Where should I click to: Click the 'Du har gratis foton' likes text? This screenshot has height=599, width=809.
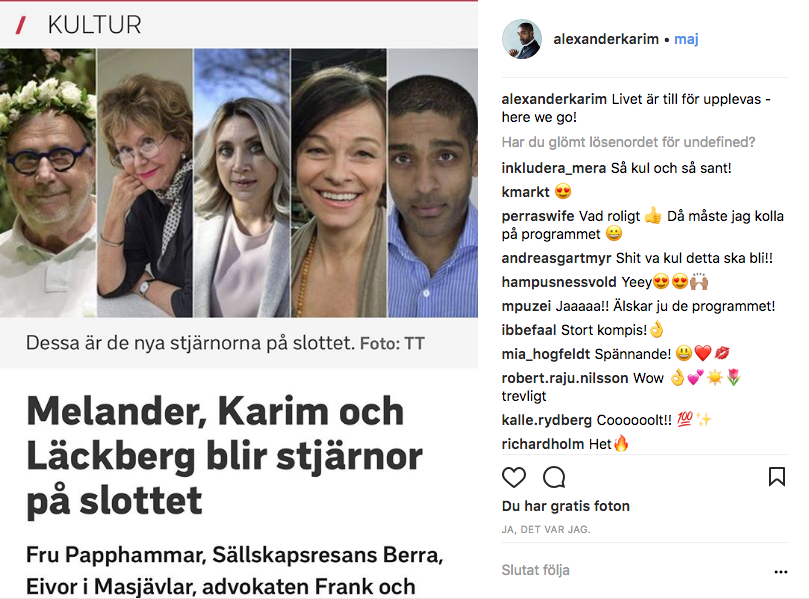tap(565, 506)
